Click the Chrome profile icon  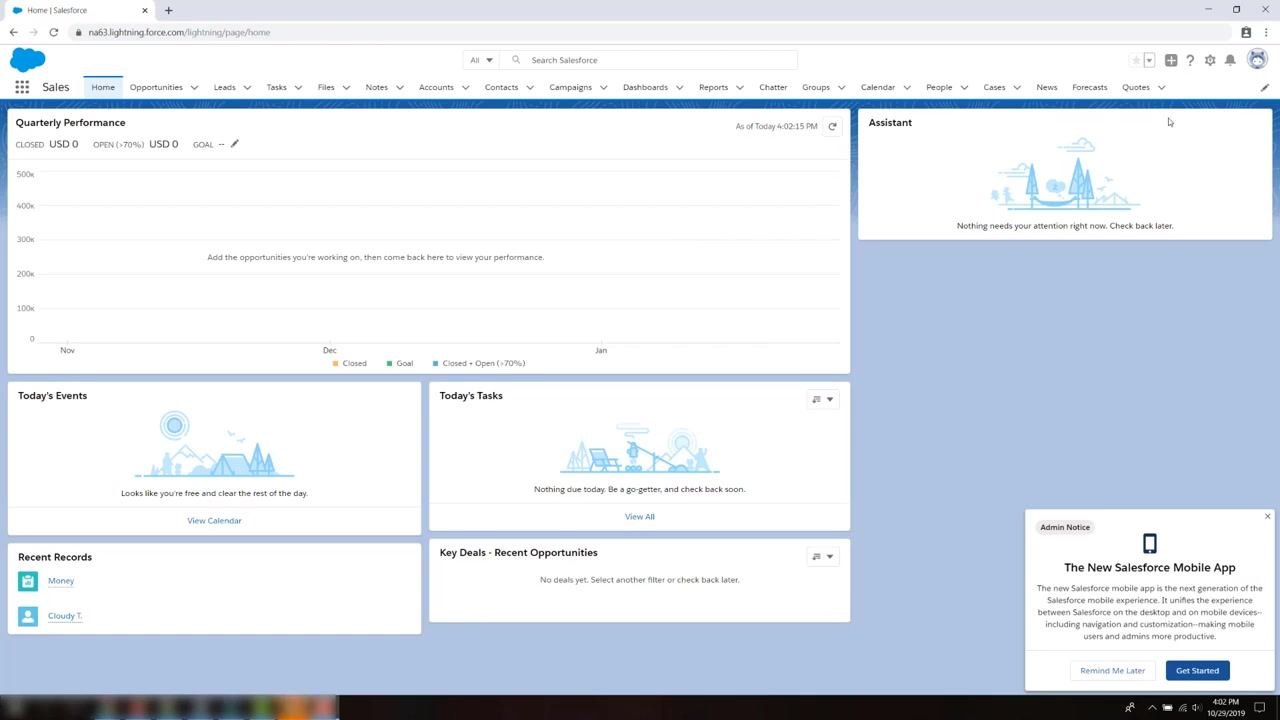(x=1246, y=32)
